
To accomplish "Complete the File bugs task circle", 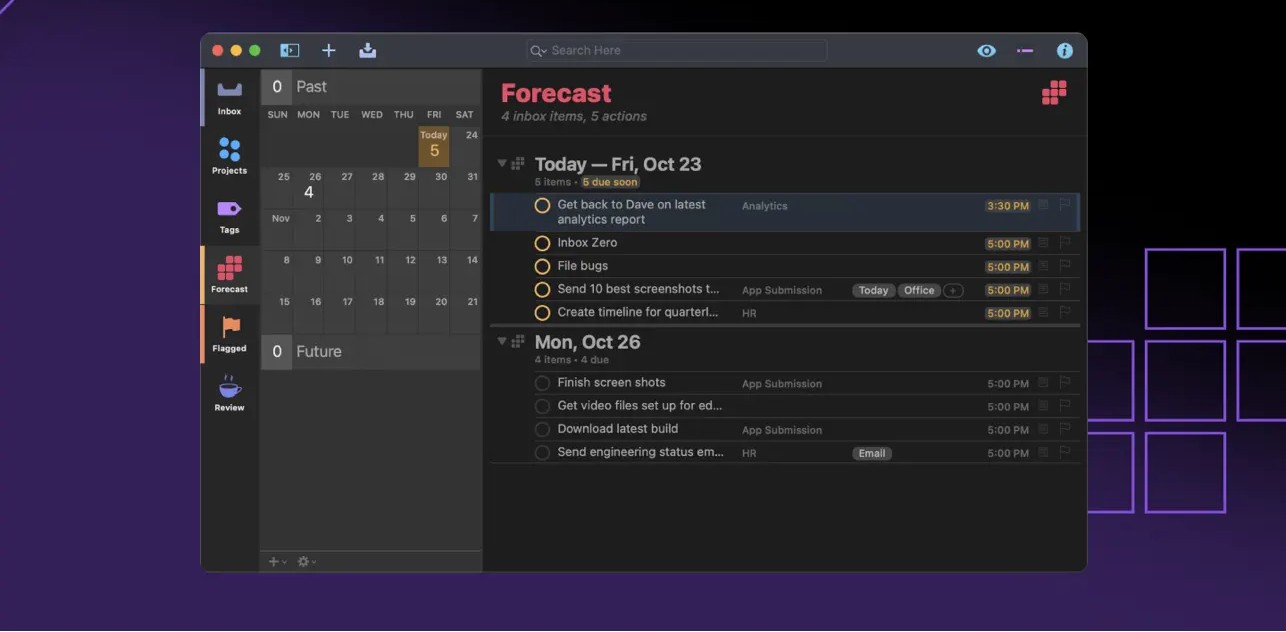I will coord(542,266).
